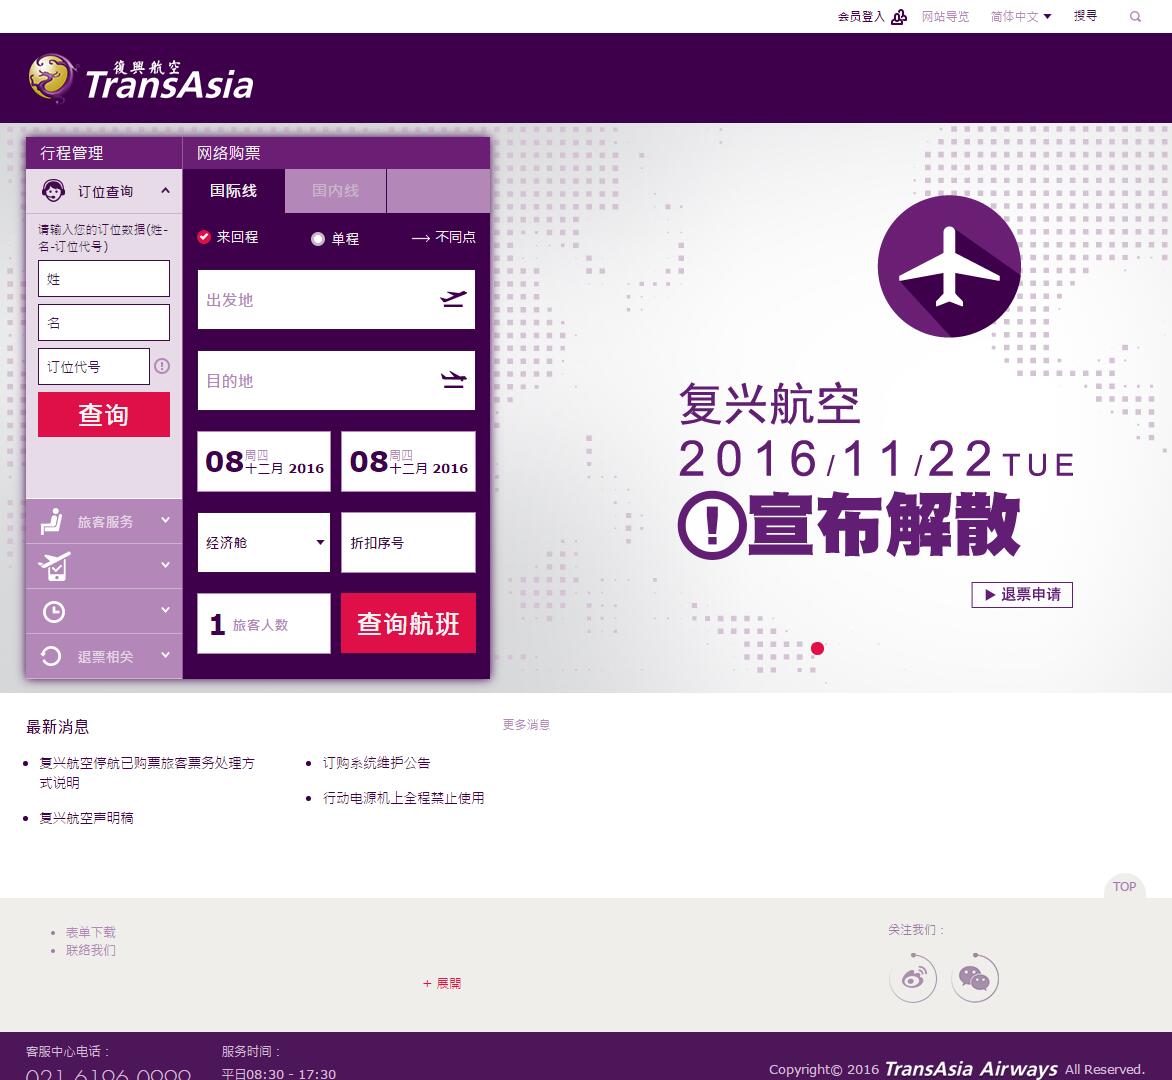Open the 行程管理 panel header
The image size is (1172, 1080).
[104, 153]
